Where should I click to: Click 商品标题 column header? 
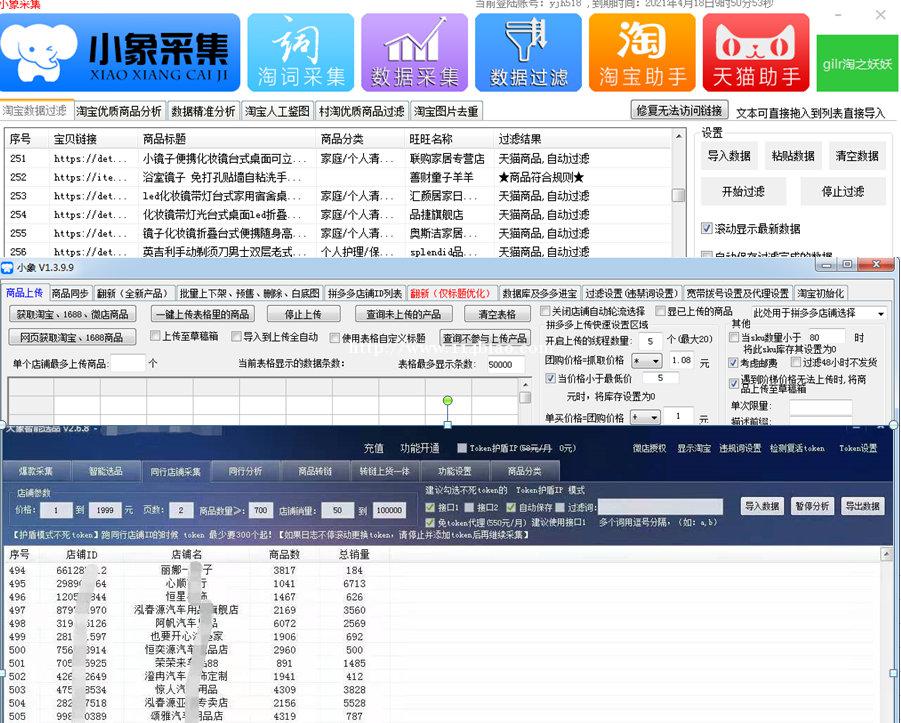pyautogui.click(x=164, y=139)
